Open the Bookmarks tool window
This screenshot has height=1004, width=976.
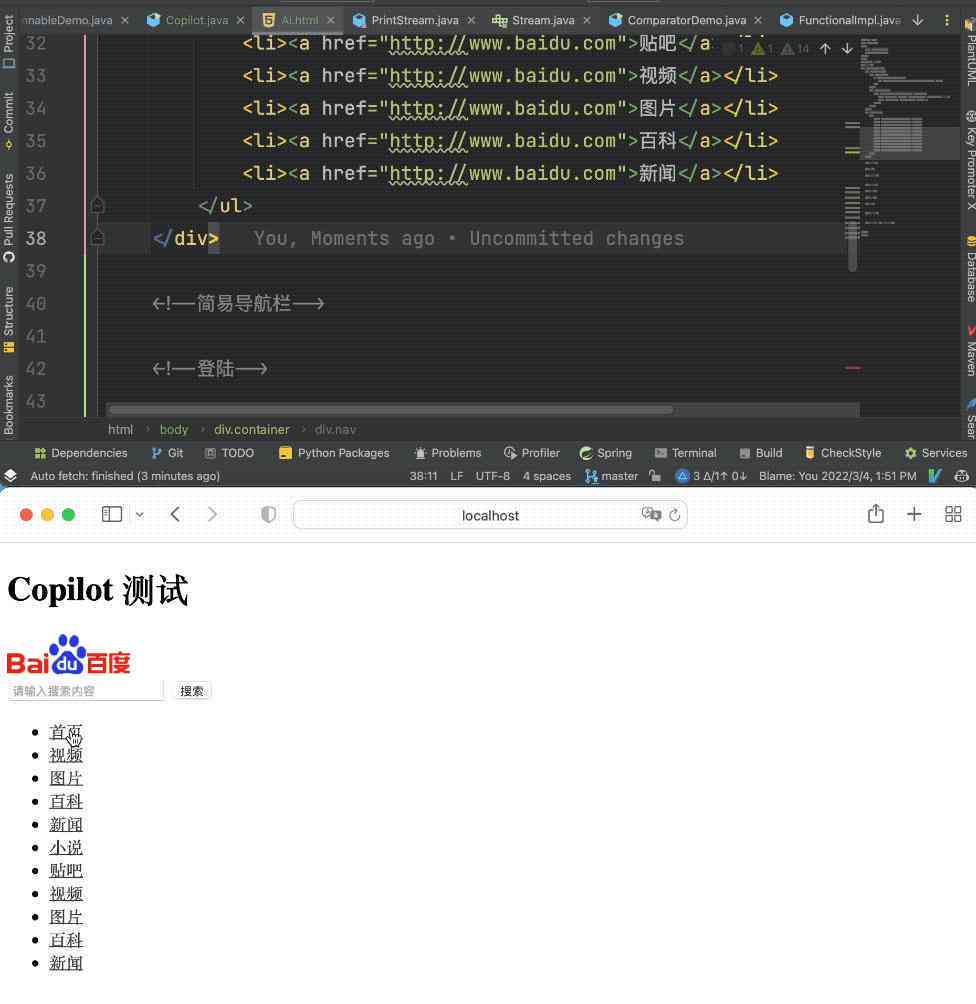click(8, 405)
